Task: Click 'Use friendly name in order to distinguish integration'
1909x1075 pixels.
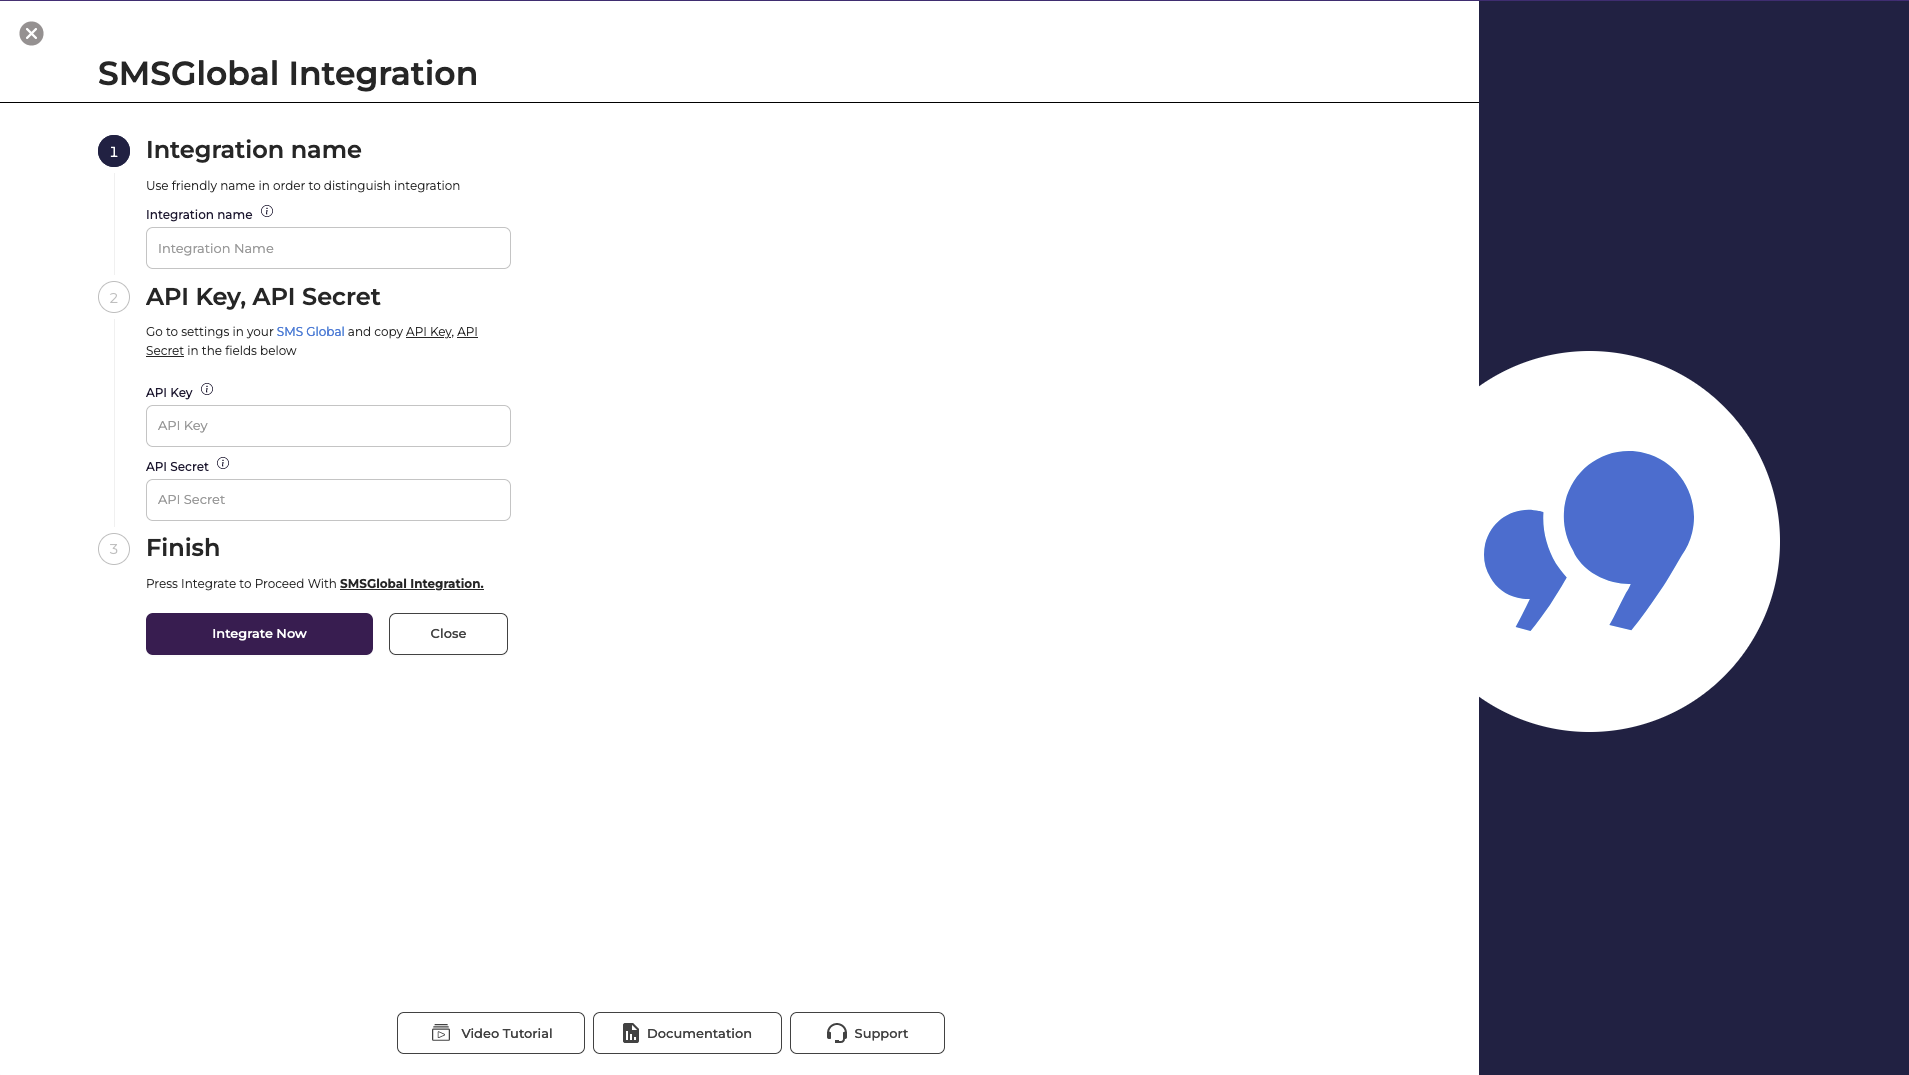Action: (x=303, y=186)
